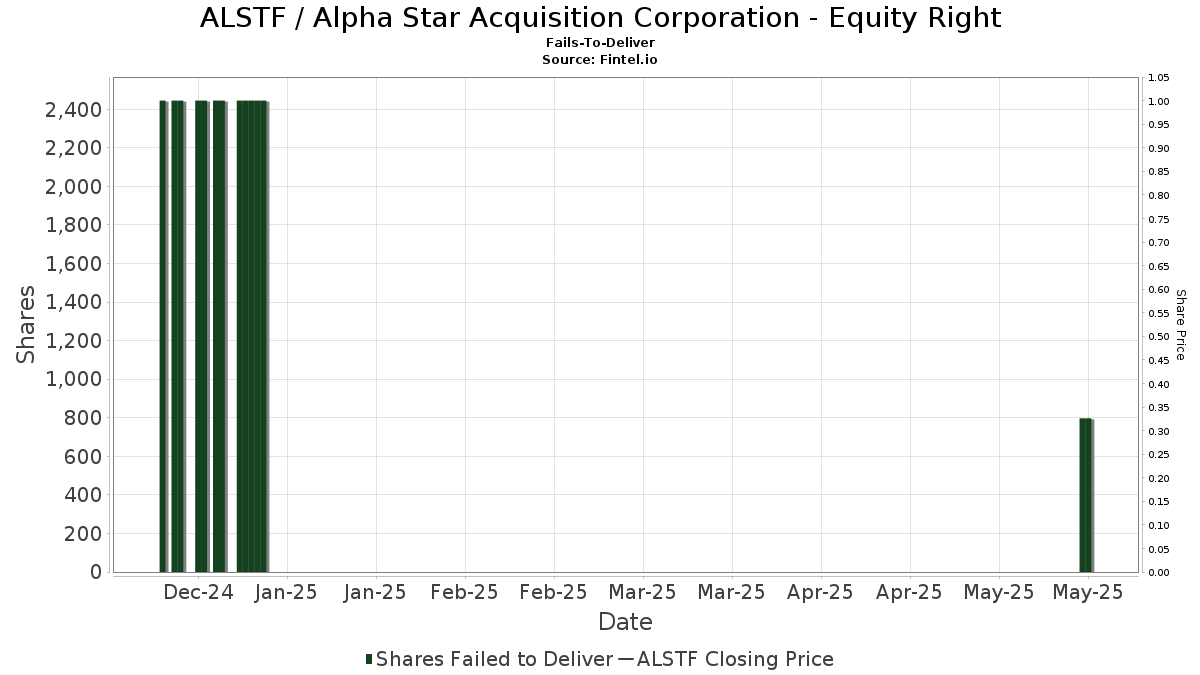This screenshot has height=675, width=1200.
Task: Click the 2,400 value on Shares axis
Action: [x=74, y=110]
